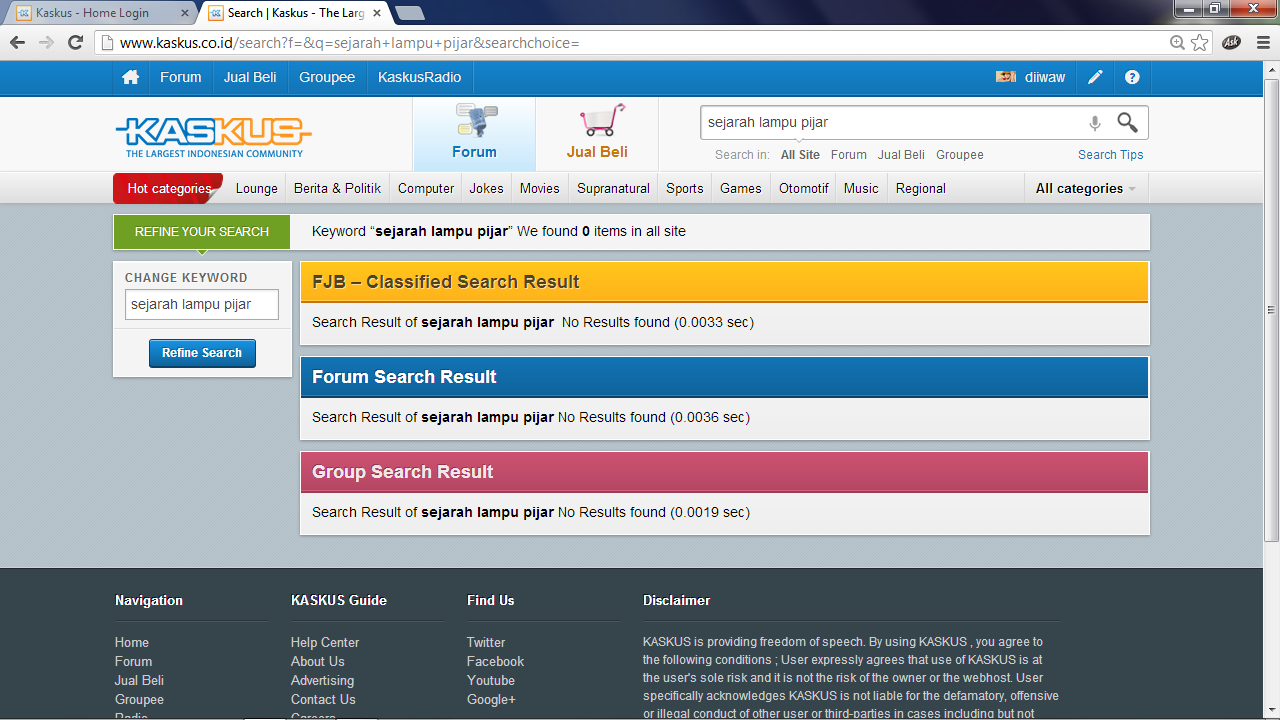The image size is (1280, 720).
Task: Set search scope to Groupee
Action: tap(960, 155)
